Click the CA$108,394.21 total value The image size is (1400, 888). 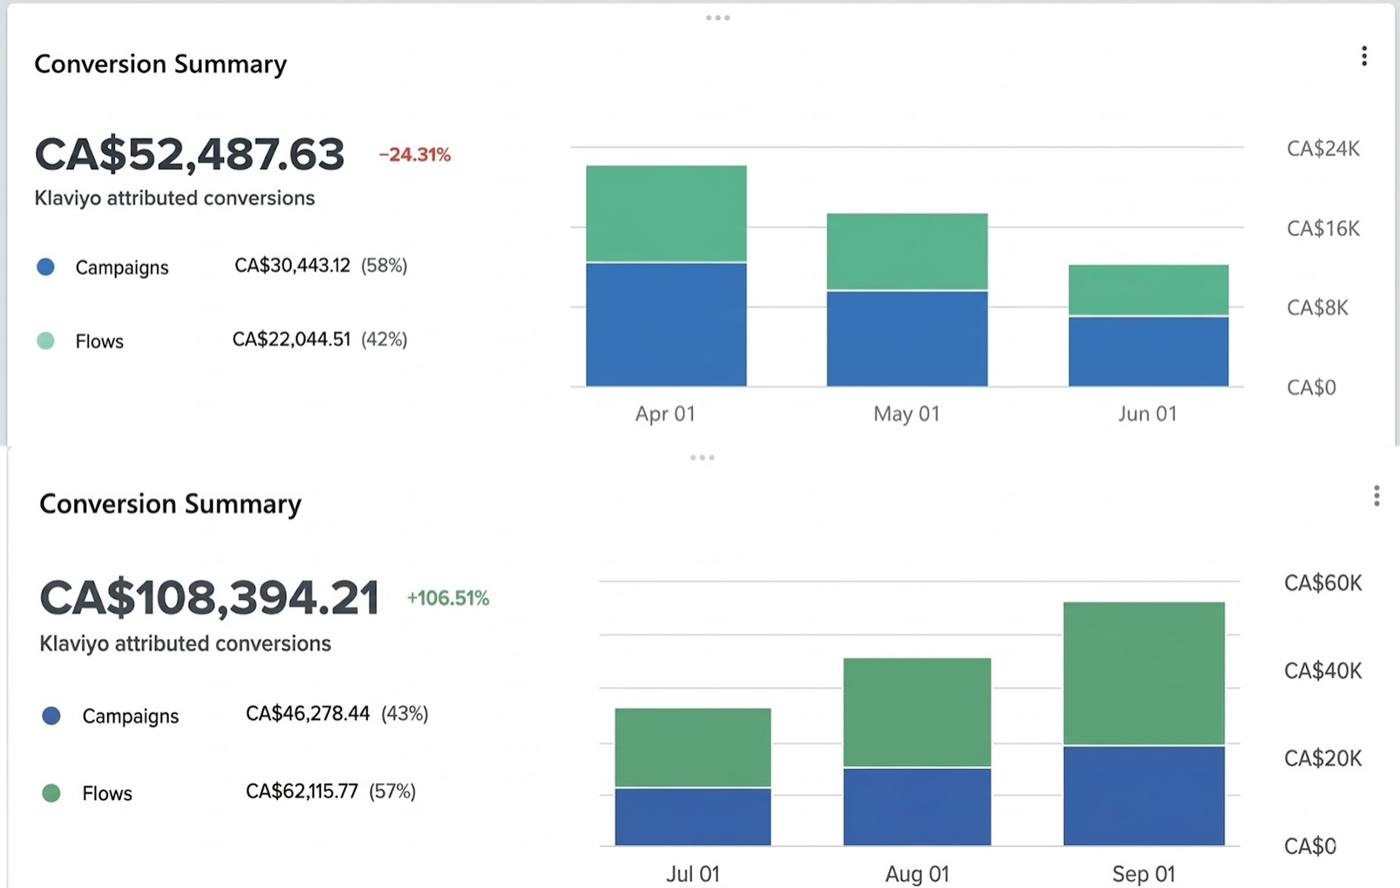(210, 598)
